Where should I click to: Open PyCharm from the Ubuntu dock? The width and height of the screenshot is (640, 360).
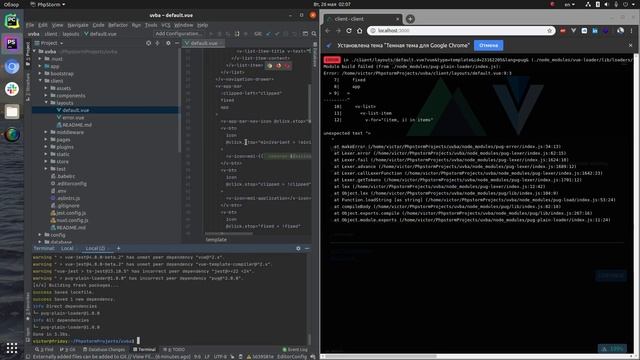click(x=12, y=20)
